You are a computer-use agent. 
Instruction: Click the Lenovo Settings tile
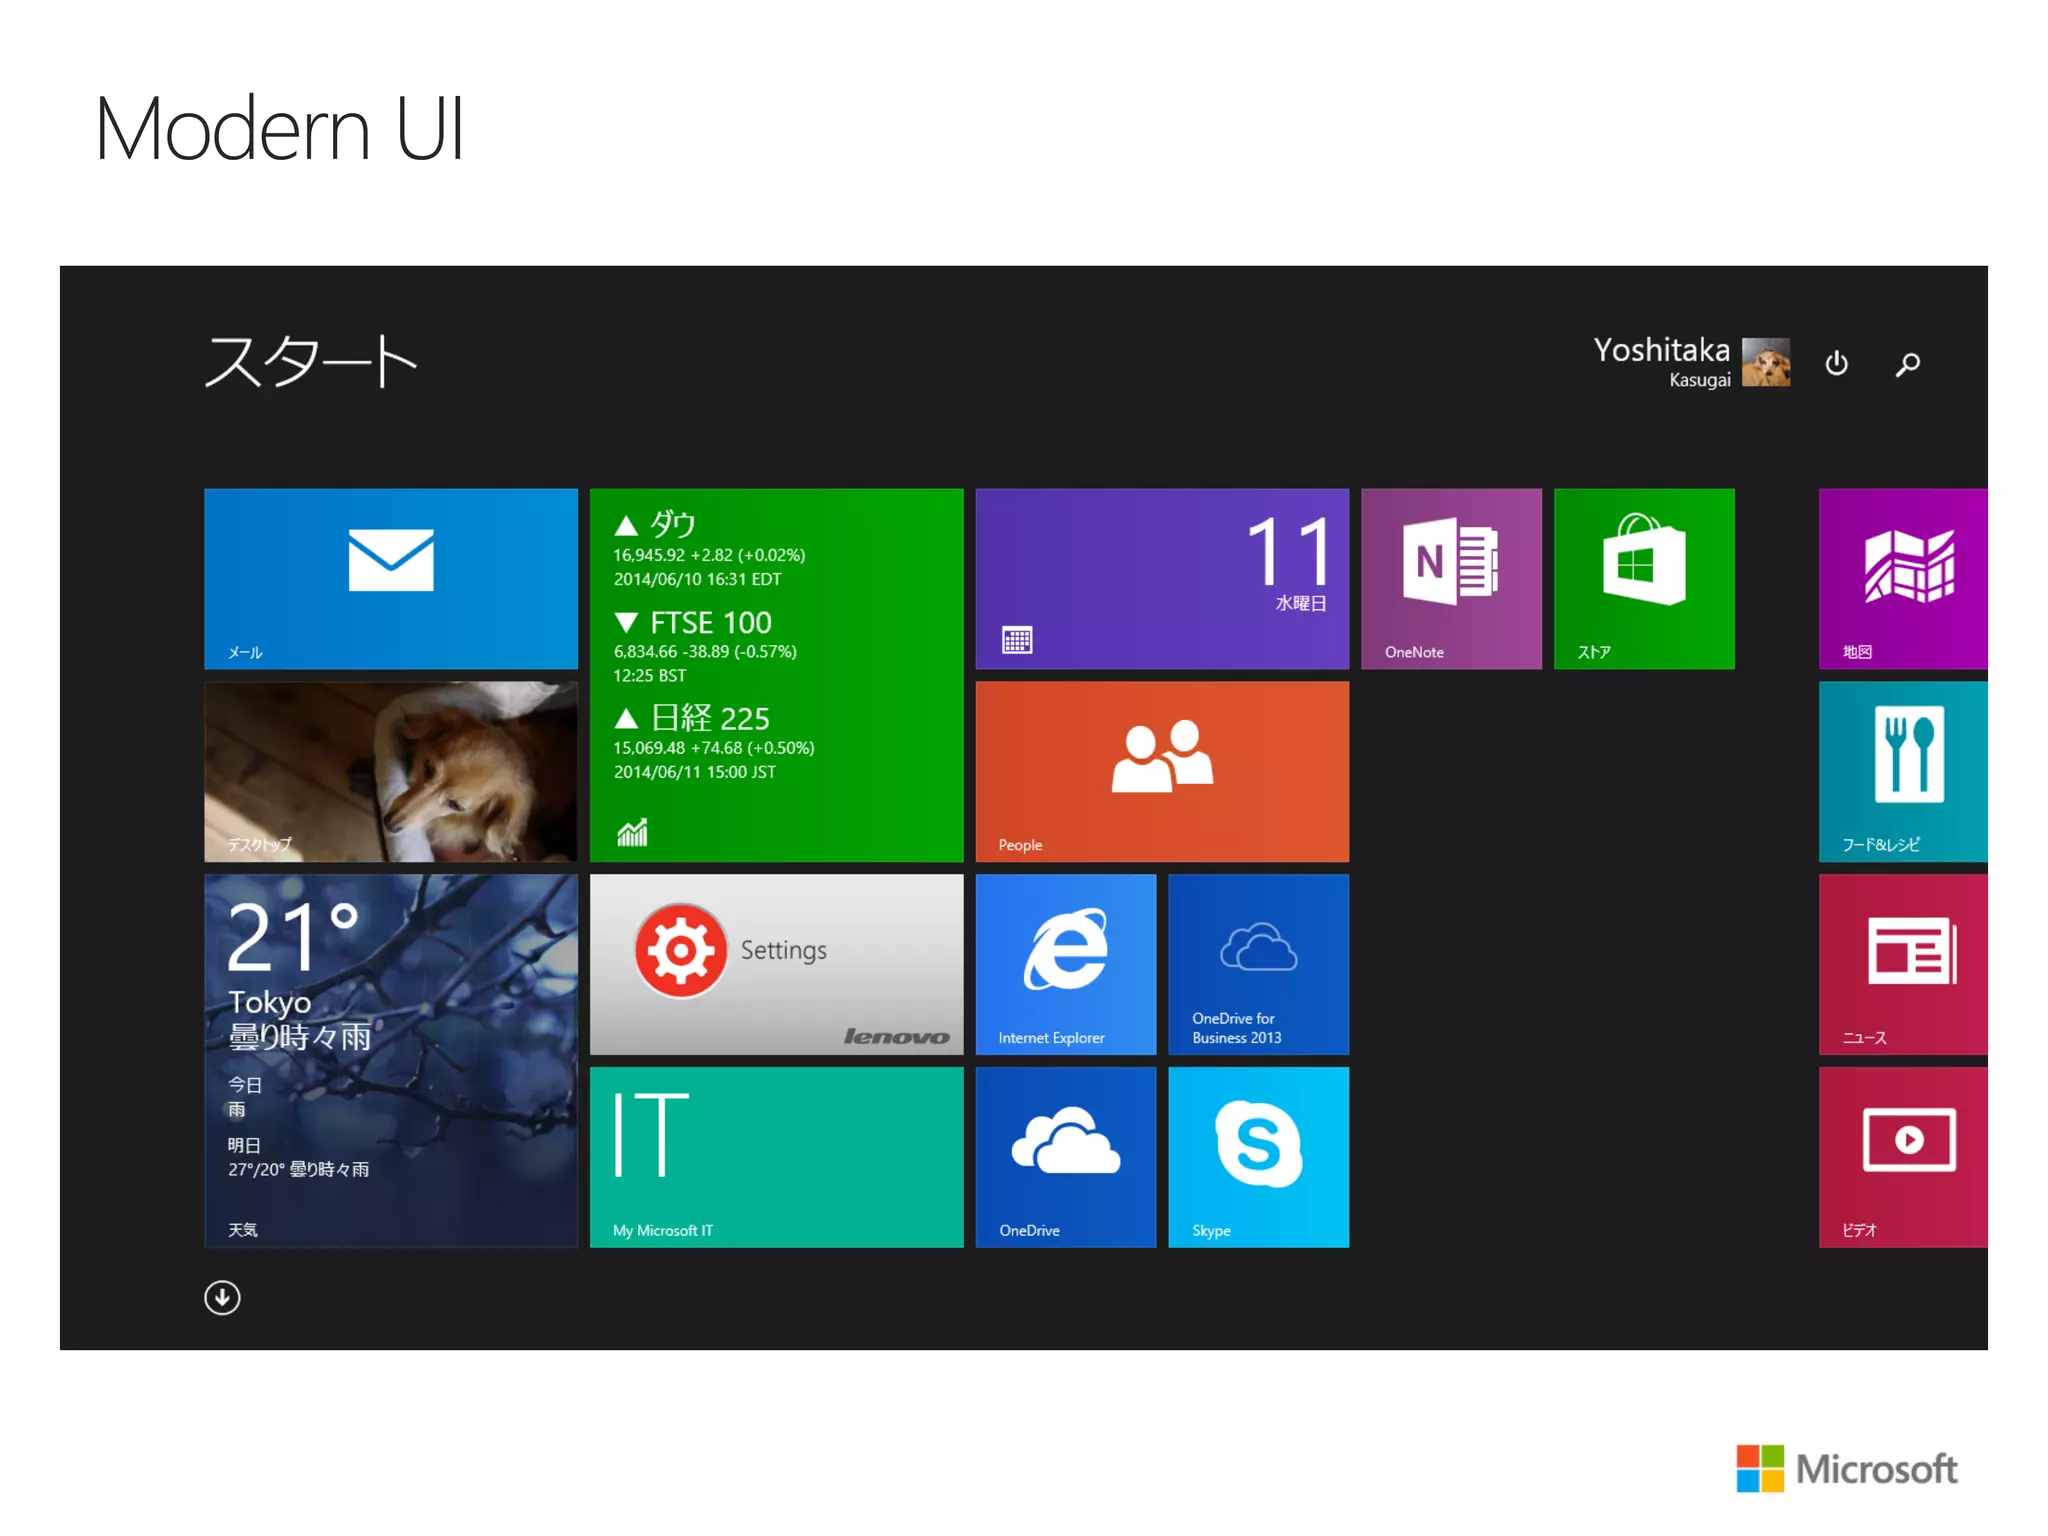point(776,964)
